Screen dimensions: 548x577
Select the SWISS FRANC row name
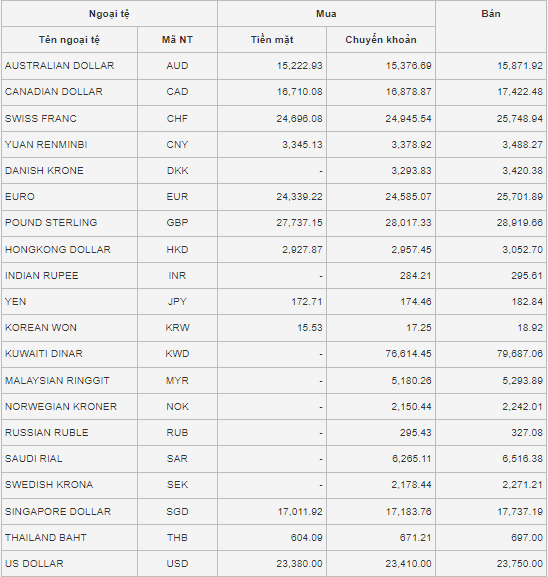pos(41,118)
